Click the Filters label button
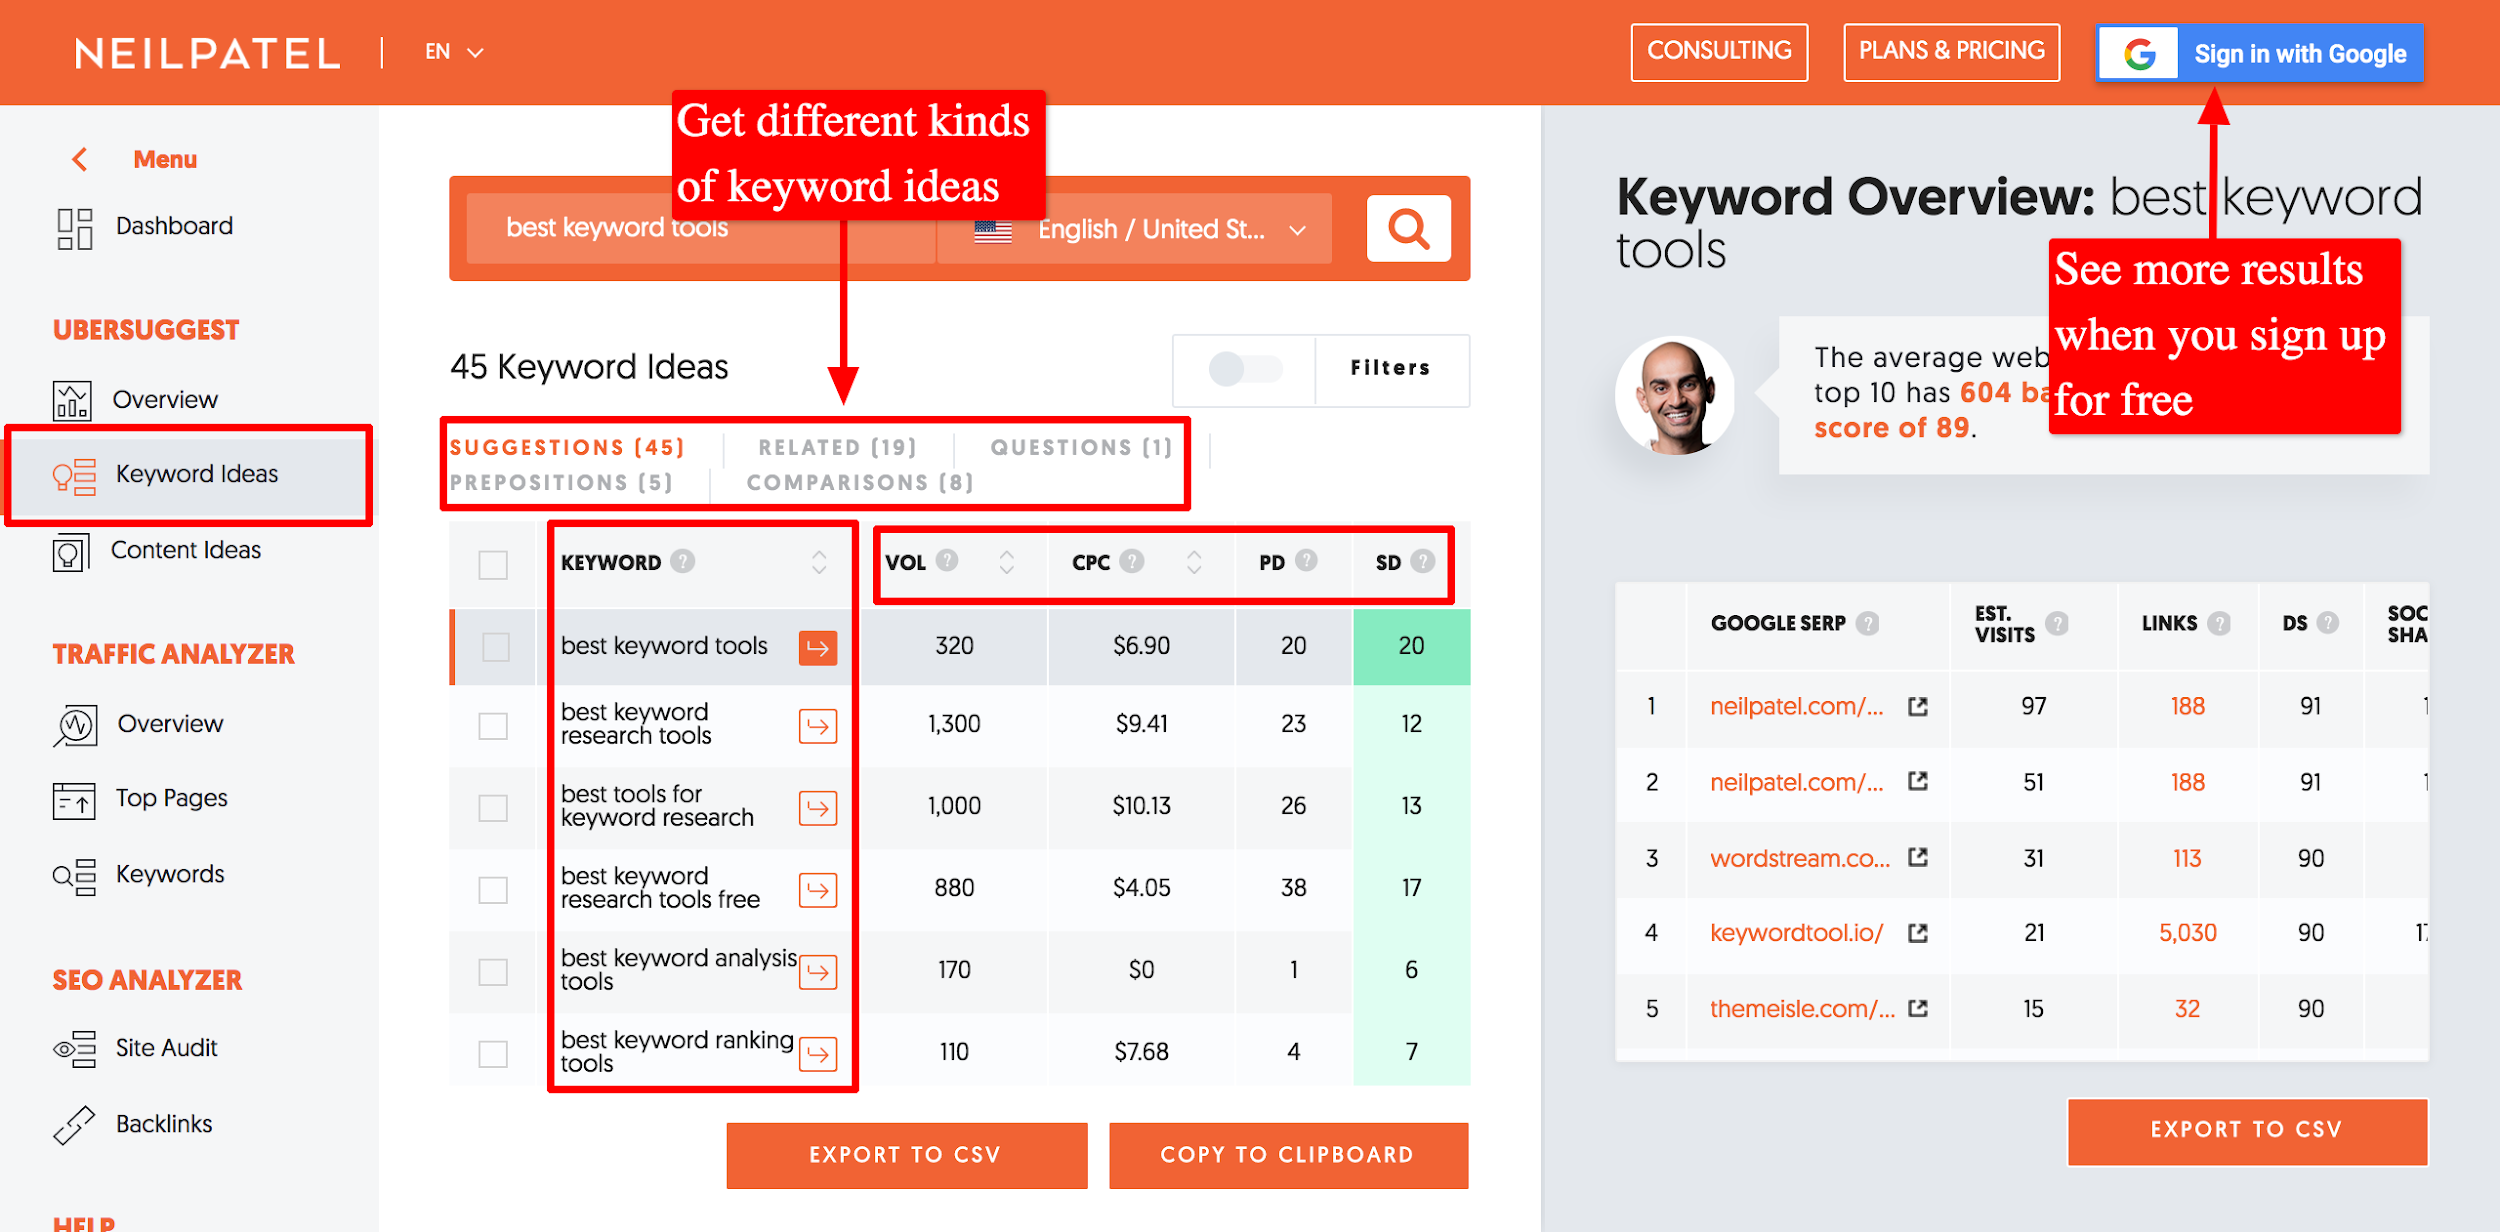 (1391, 368)
